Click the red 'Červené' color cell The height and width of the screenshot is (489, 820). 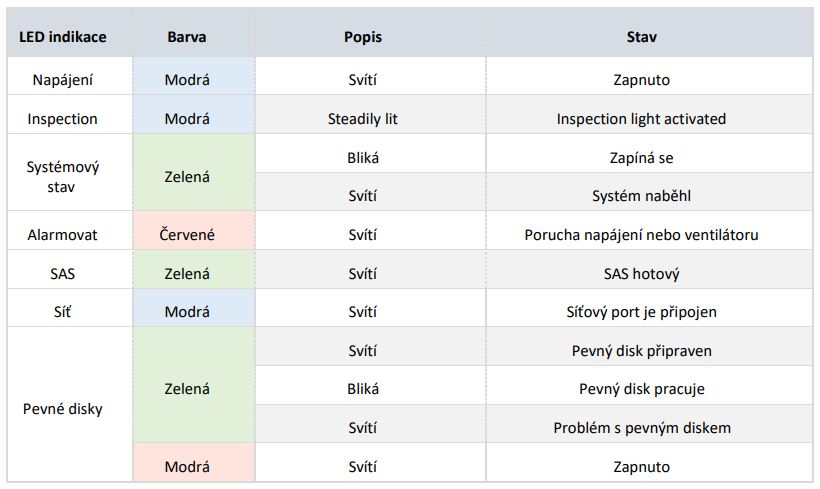[x=187, y=235]
